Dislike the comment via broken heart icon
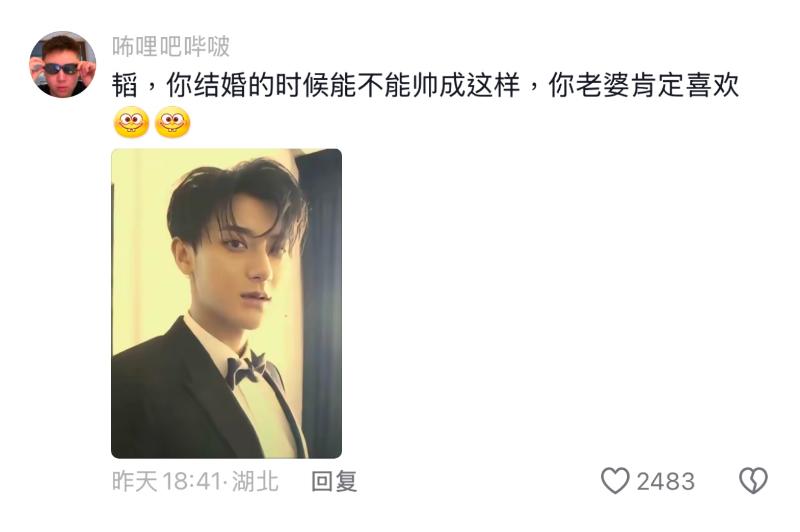Screen dimensions: 800x532 pyautogui.click(x=753, y=480)
